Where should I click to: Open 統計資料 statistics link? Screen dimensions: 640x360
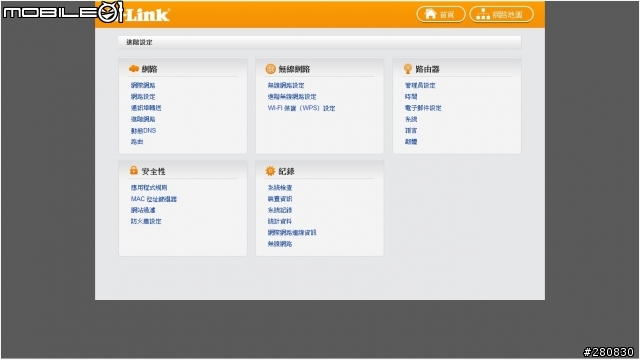280,221
